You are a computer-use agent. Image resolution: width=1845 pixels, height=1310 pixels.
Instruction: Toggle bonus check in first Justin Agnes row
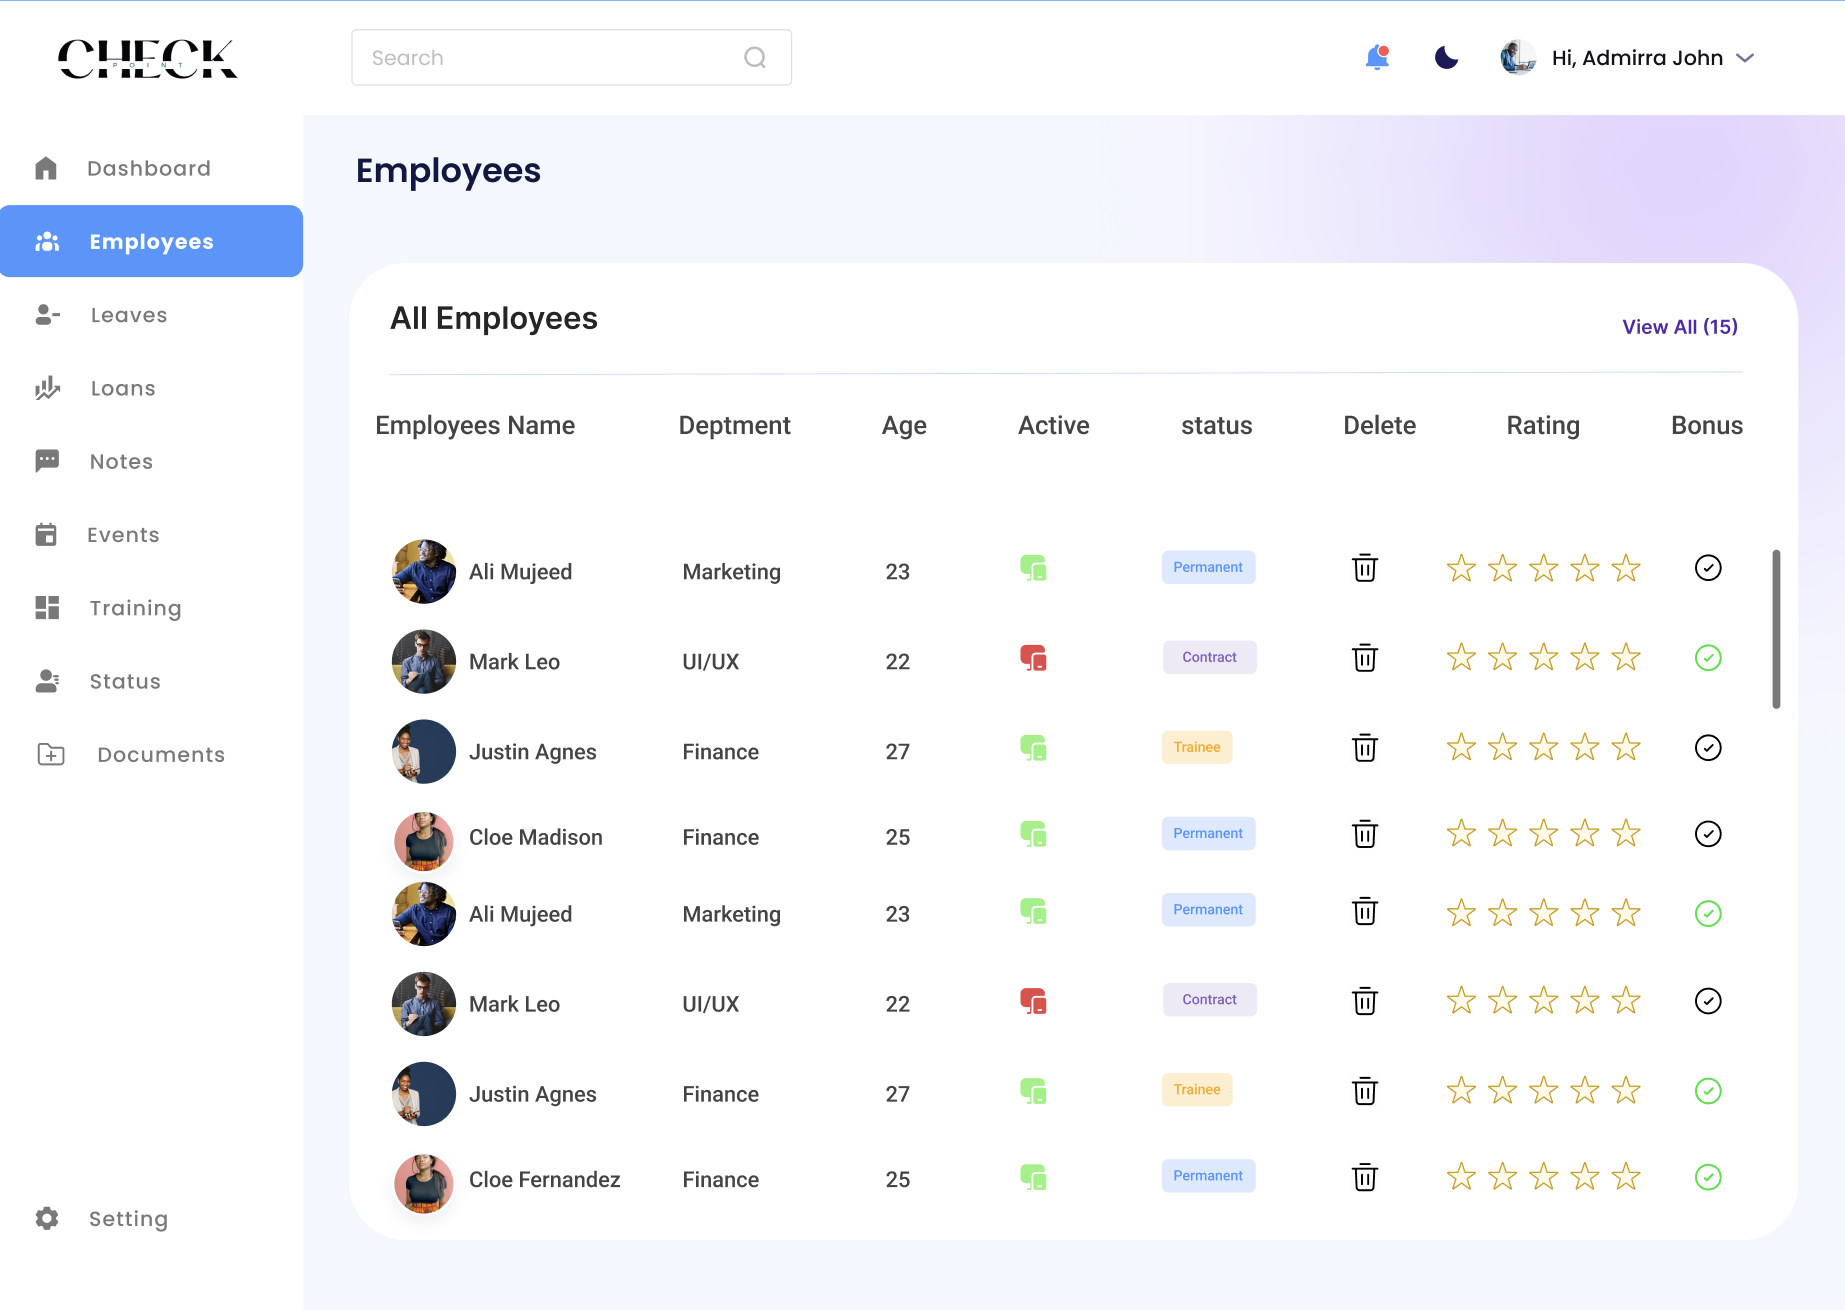[x=1708, y=748]
